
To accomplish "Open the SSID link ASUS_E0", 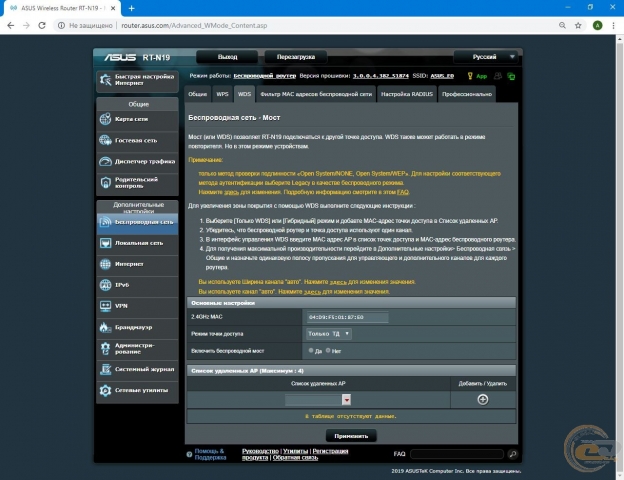I will point(442,76).
